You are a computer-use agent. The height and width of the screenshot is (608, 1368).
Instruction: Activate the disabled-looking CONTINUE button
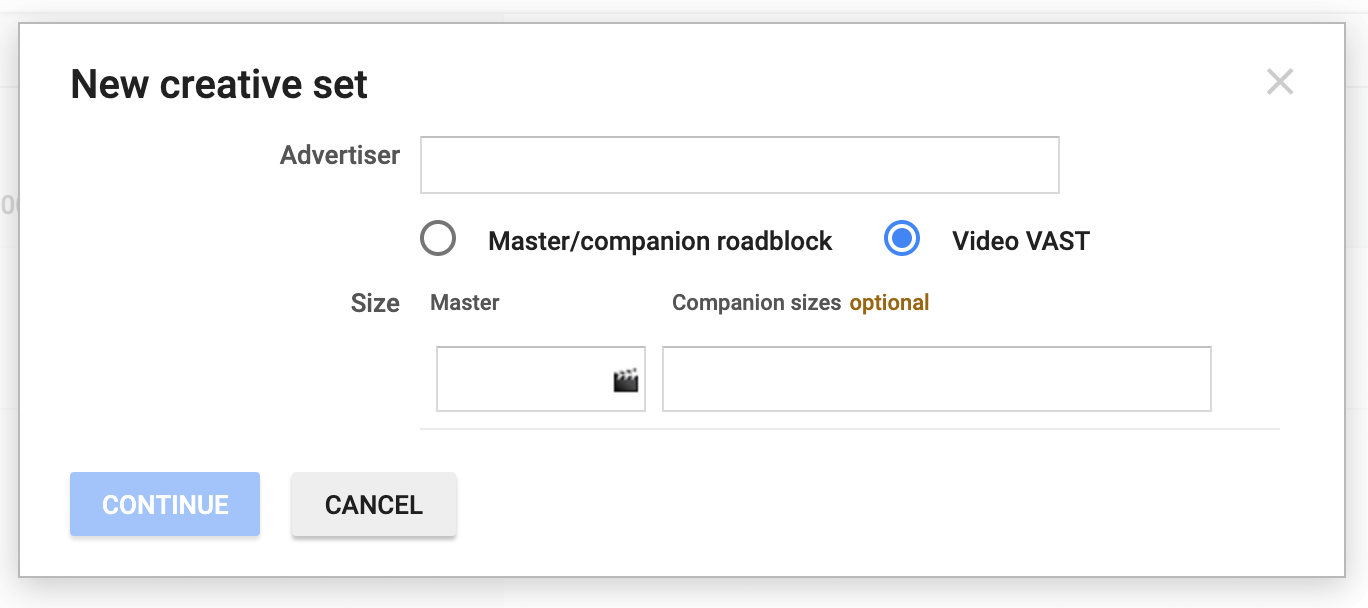tap(164, 504)
